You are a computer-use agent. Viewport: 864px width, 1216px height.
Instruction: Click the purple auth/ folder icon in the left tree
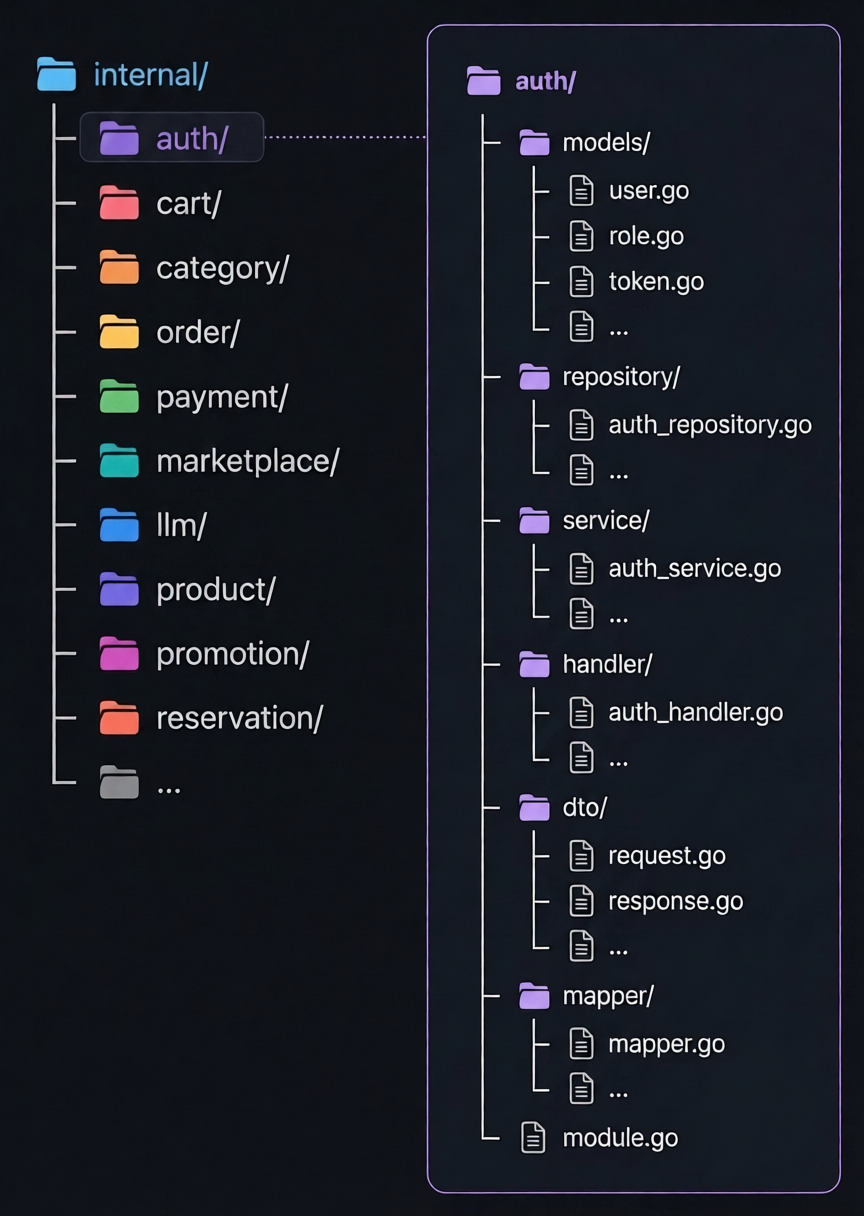click(119, 138)
